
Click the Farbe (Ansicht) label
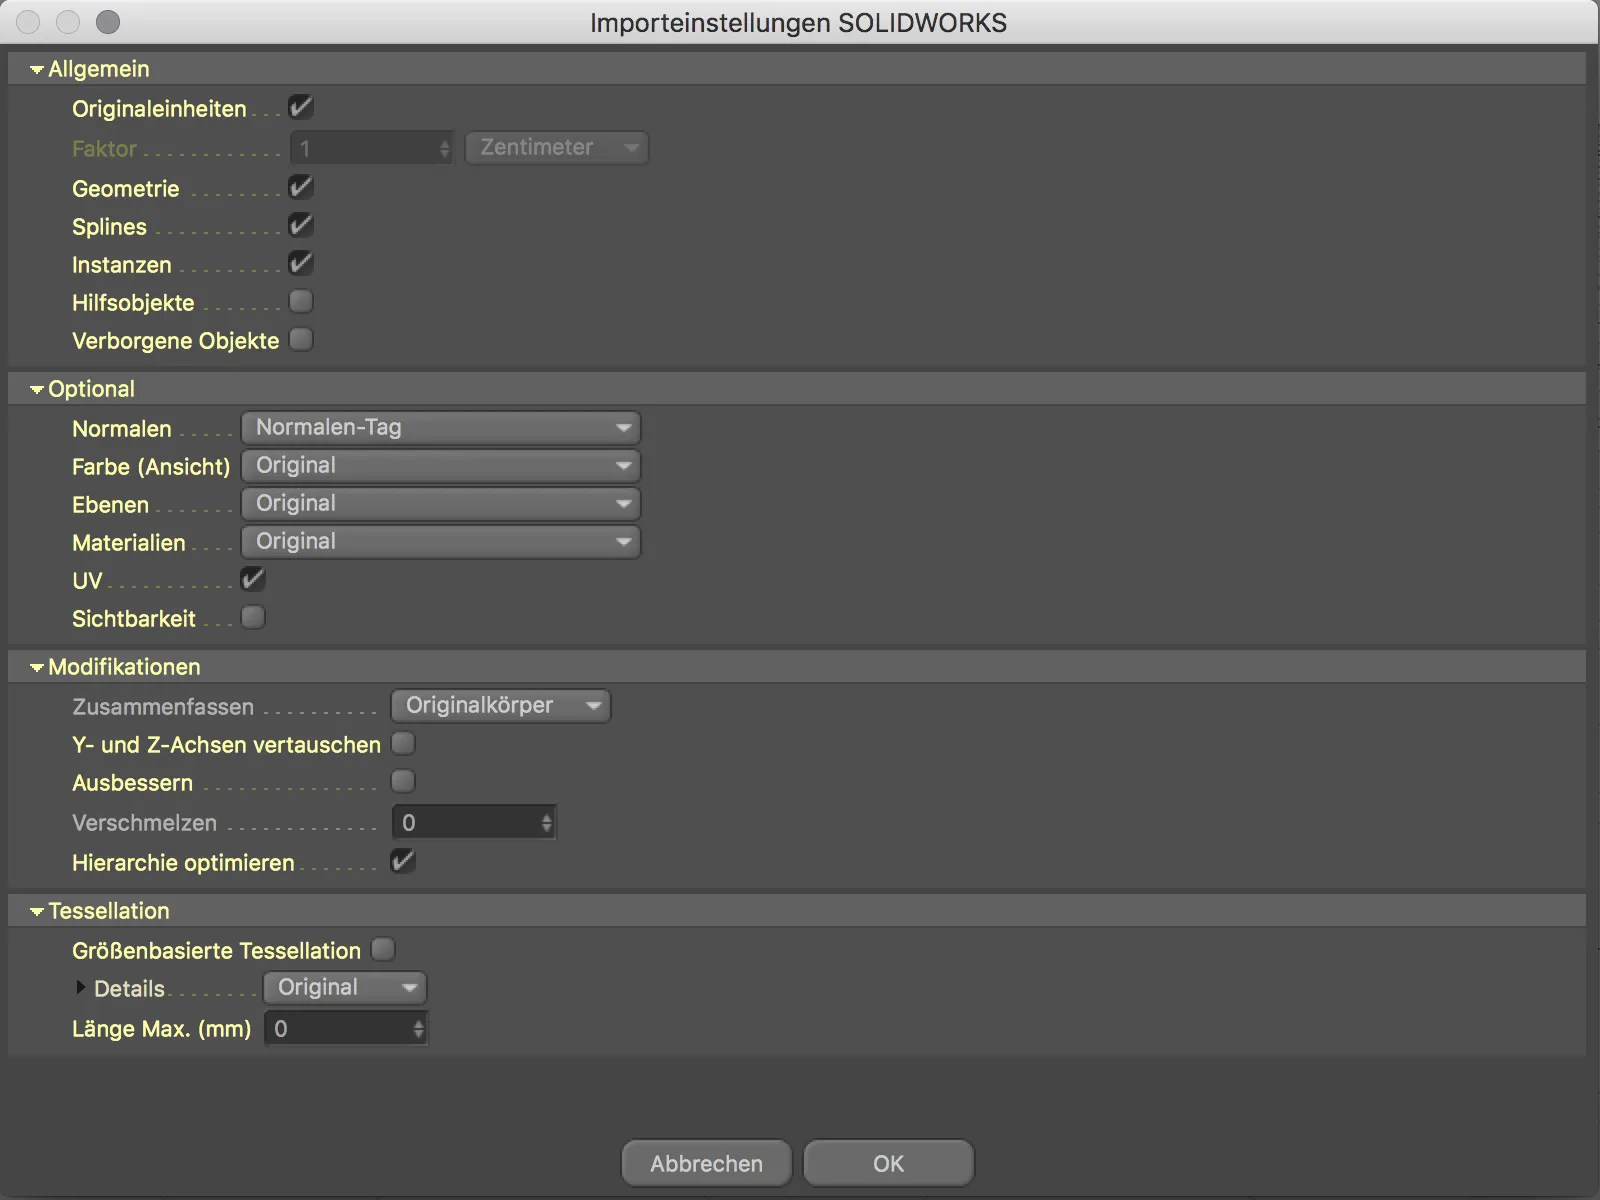pos(151,467)
